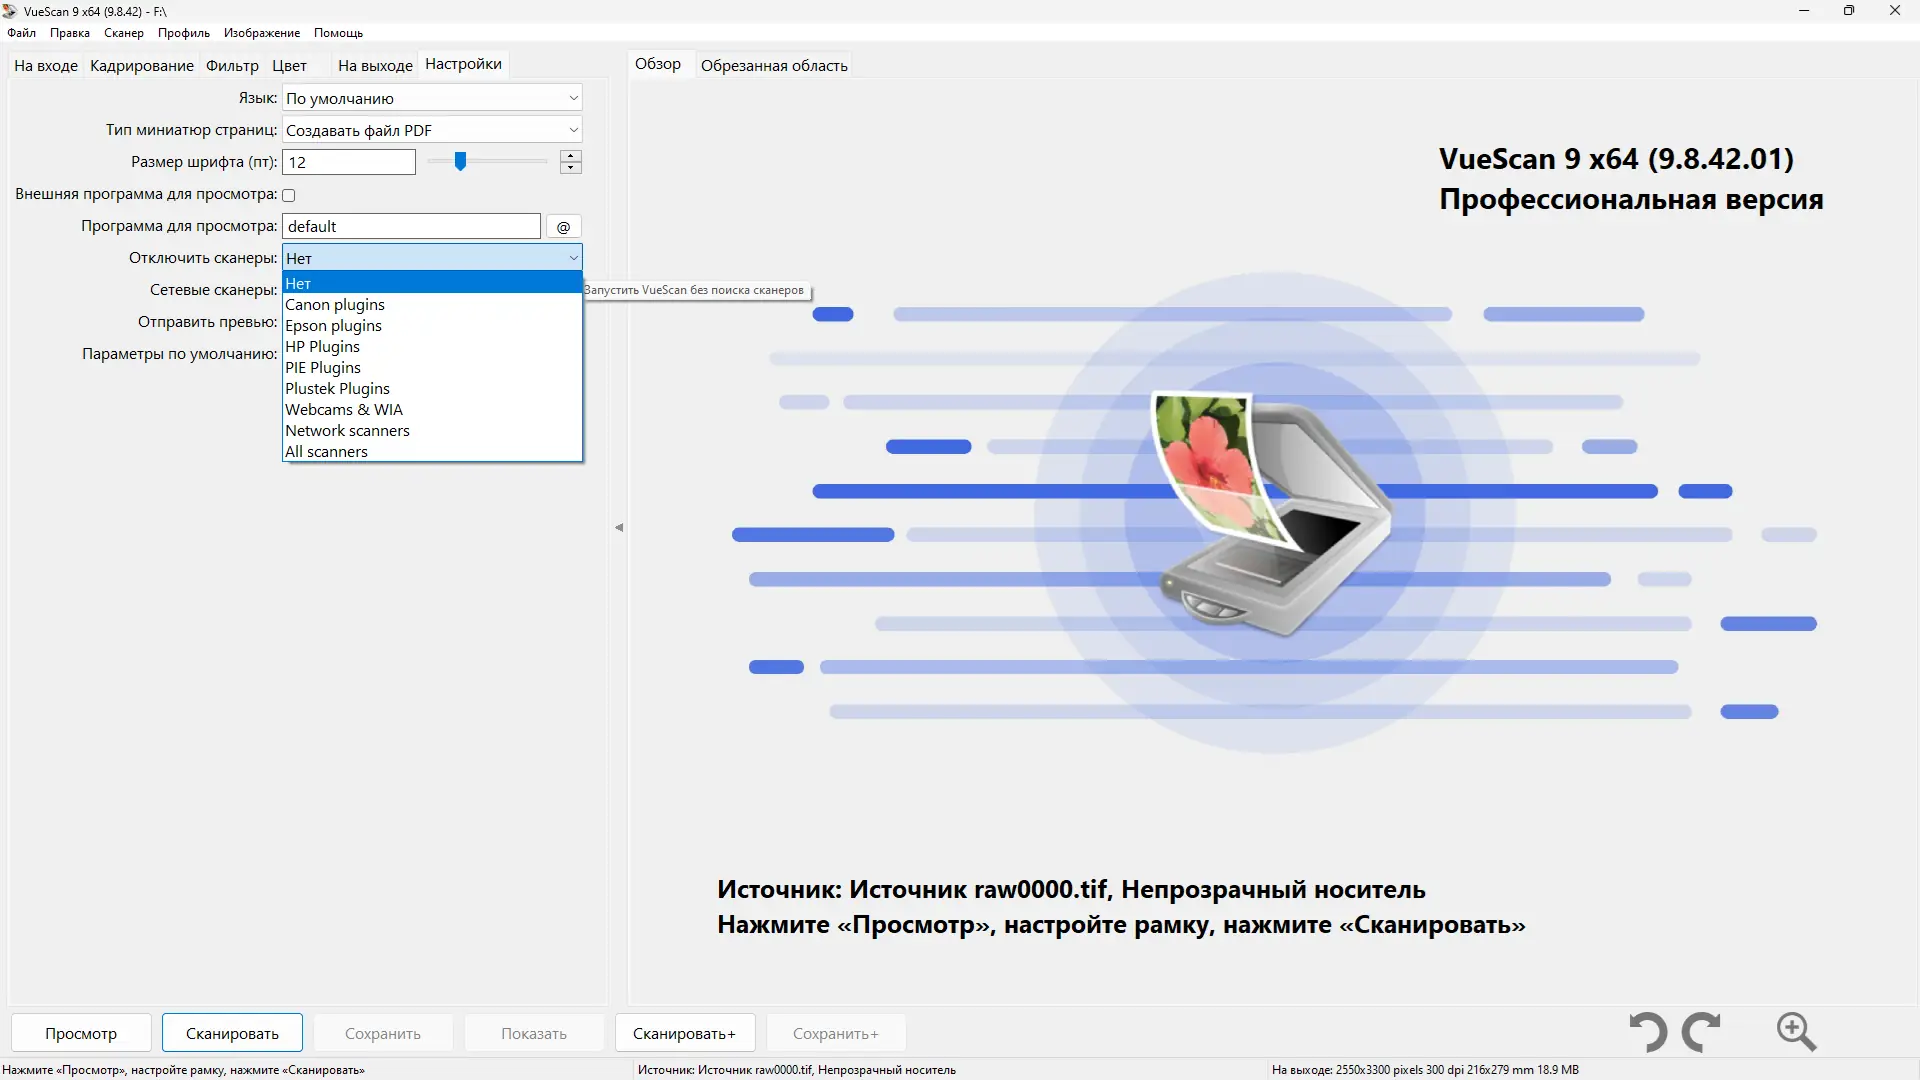
Task: Rotate image counterclockwise with arrow icon
Action: (1647, 1032)
